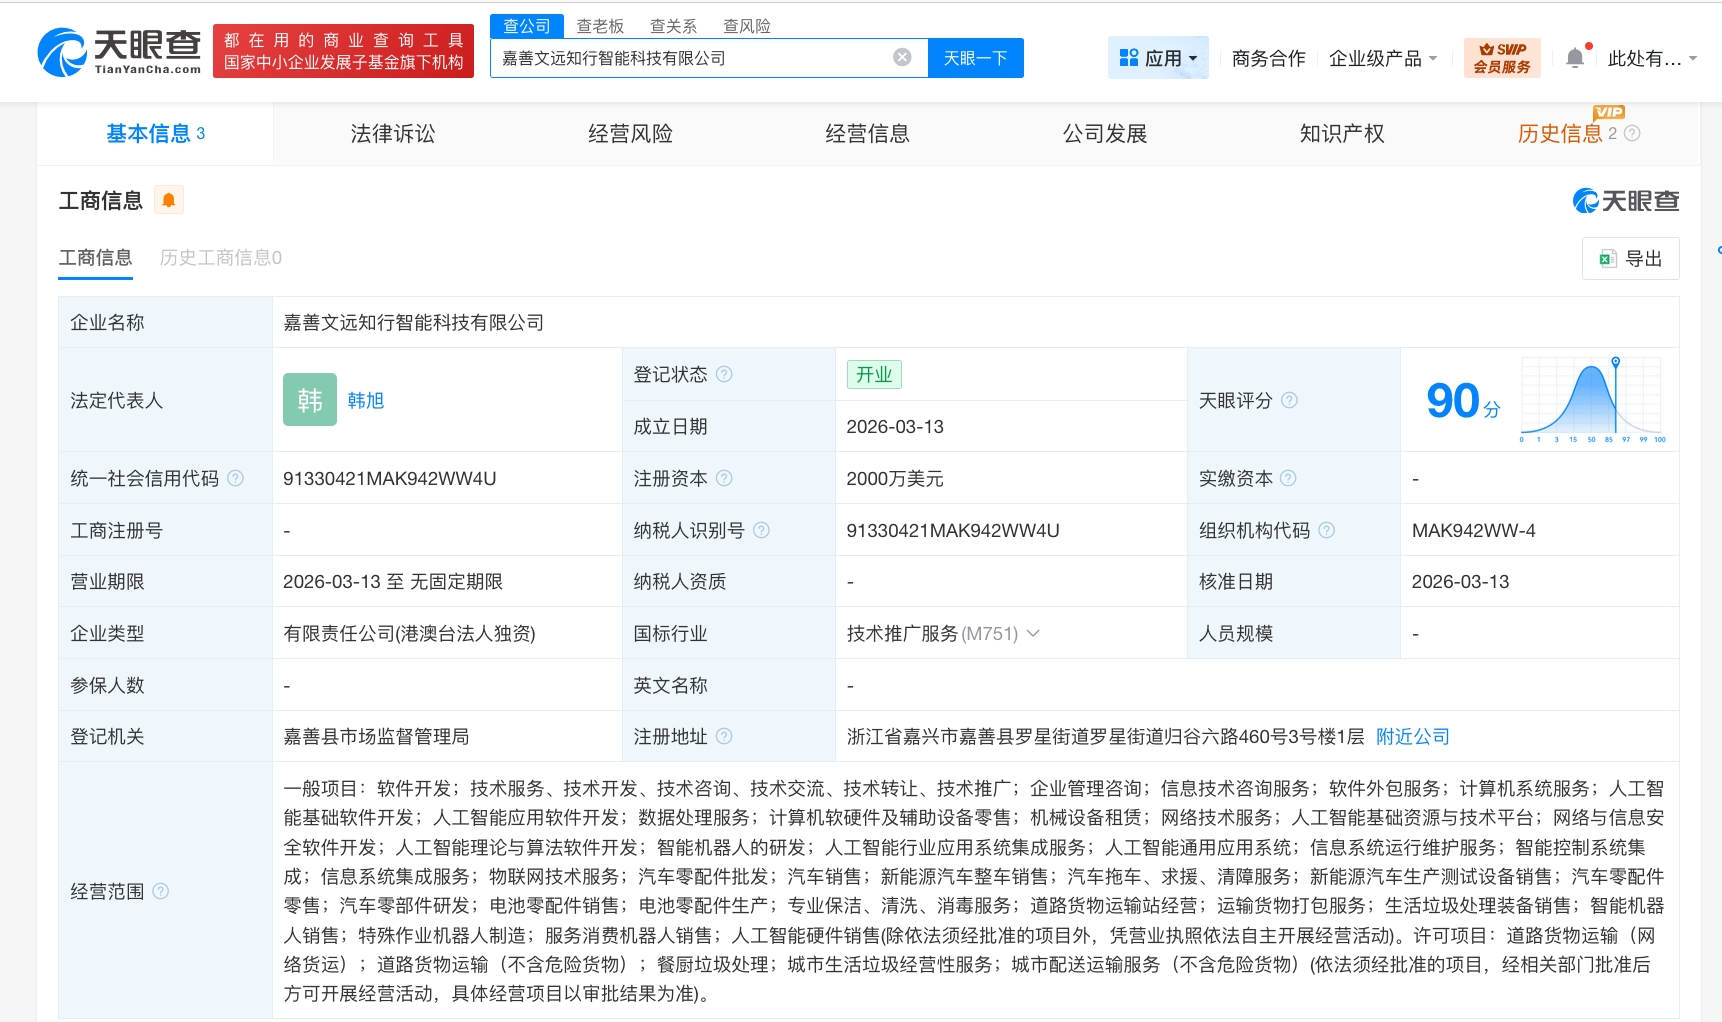This screenshot has height=1022, width=1722.
Task: Open the 附近公司 link
Action: click(x=1412, y=736)
